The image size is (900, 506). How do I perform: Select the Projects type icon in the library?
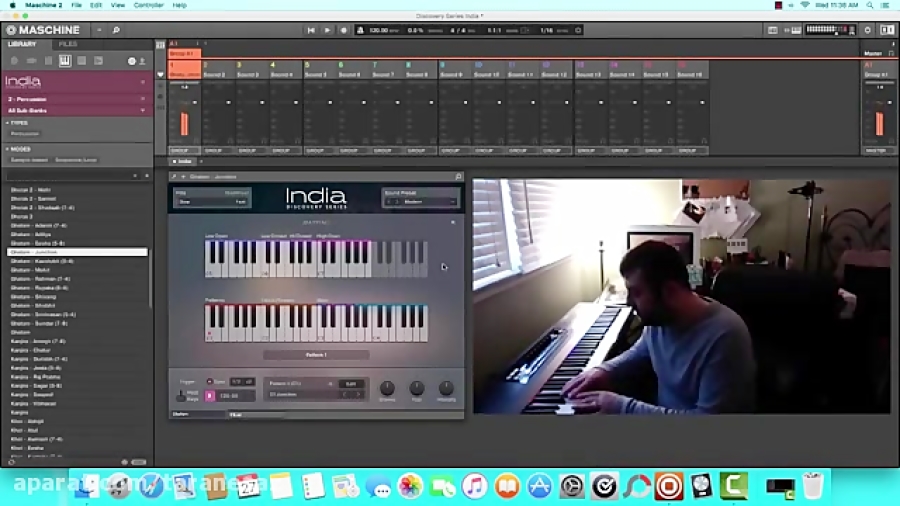pyautogui.click(x=14, y=60)
